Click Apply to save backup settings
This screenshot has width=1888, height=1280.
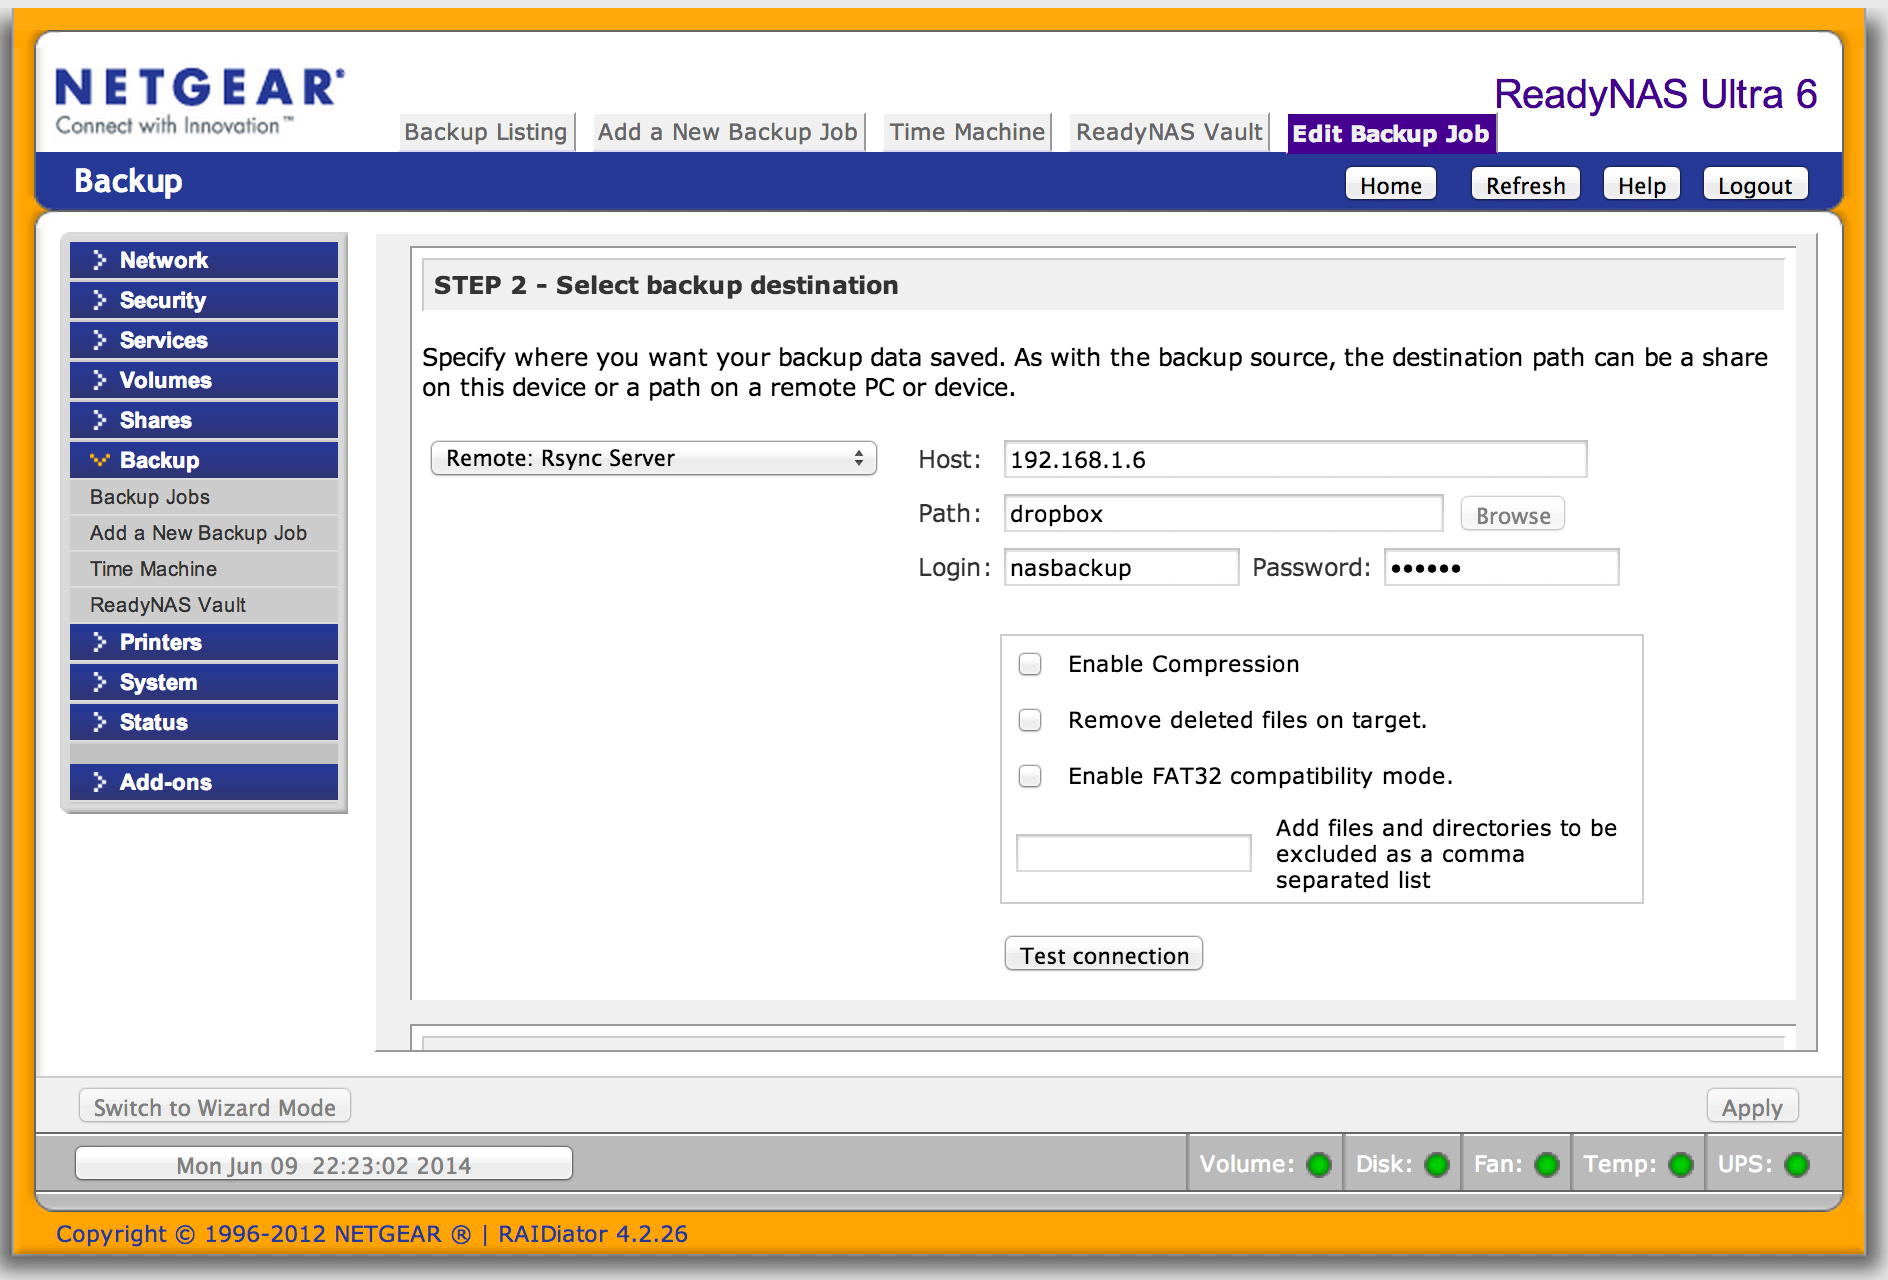[x=1751, y=1107]
